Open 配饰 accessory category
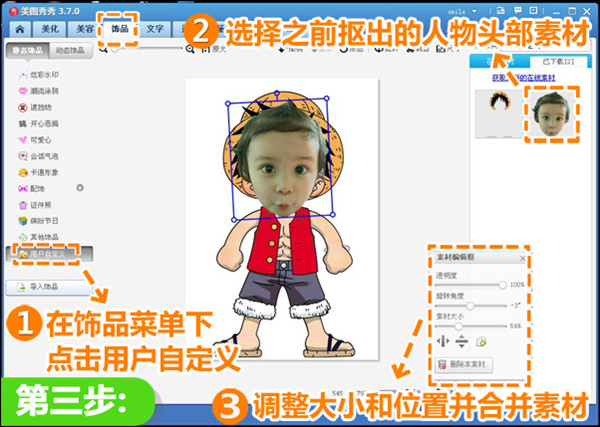The height and width of the screenshot is (427, 600). [x=31, y=189]
